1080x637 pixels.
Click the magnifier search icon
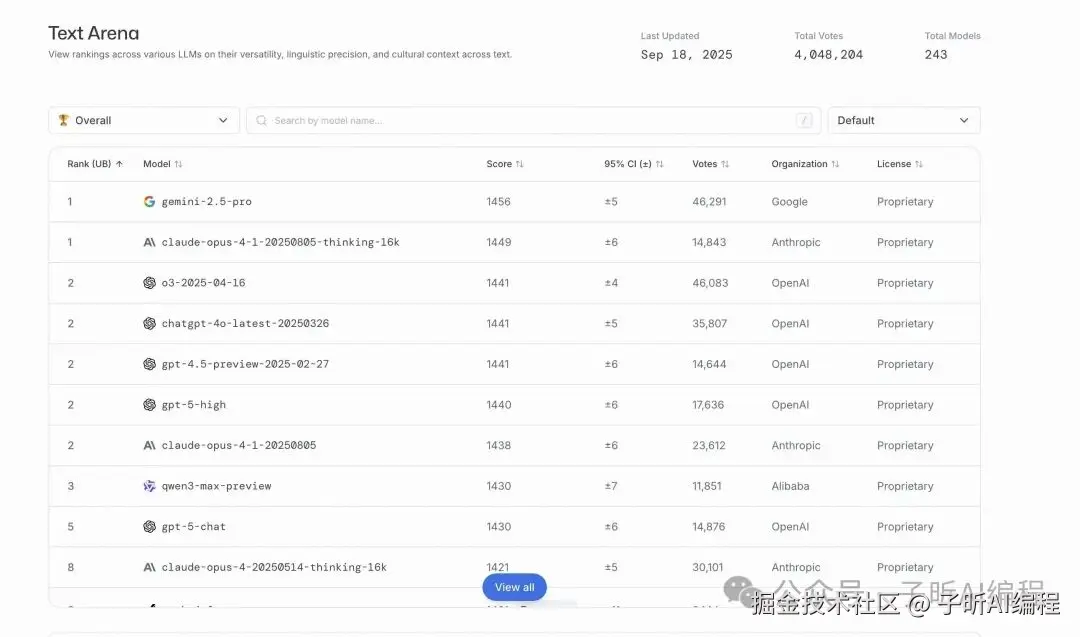[x=262, y=121]
